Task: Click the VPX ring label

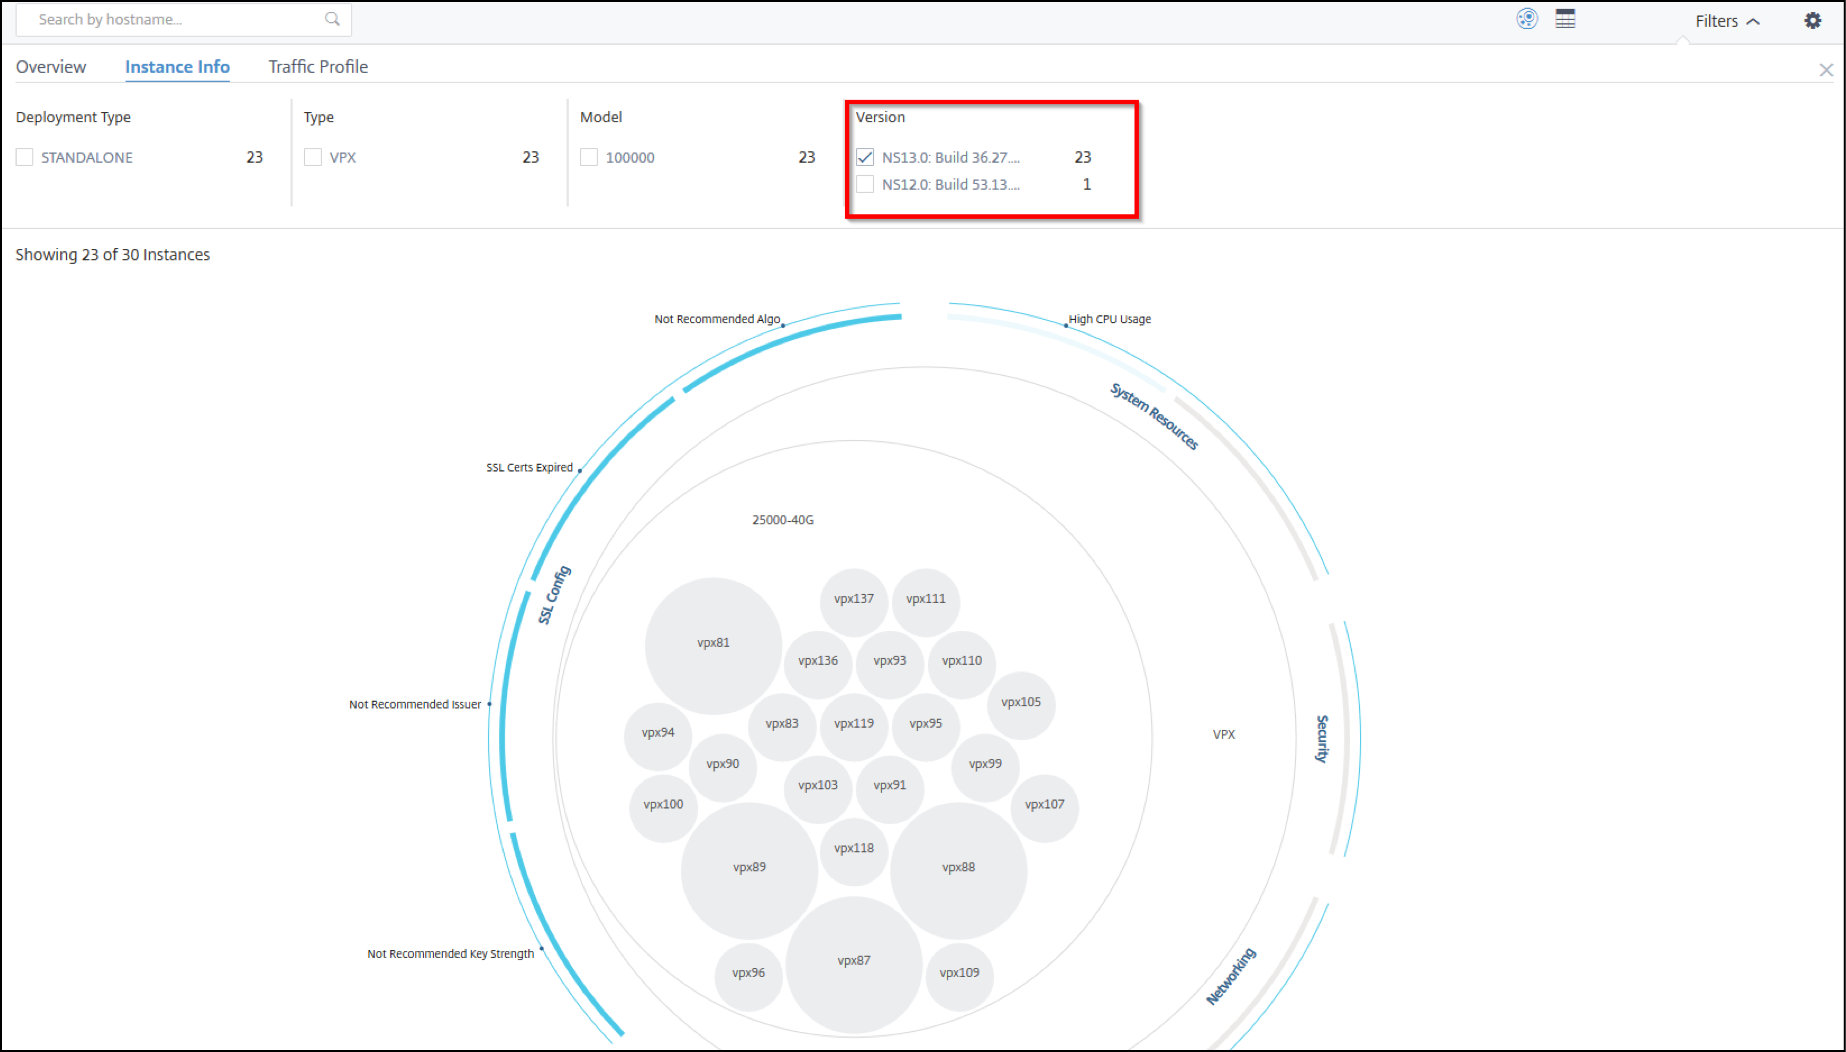Action: (1224, 734)
